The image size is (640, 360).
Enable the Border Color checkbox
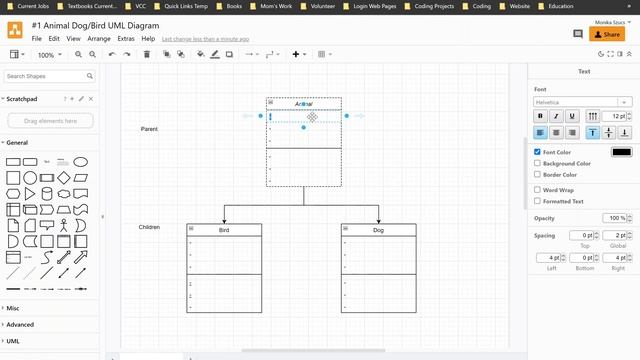point(537,174)
